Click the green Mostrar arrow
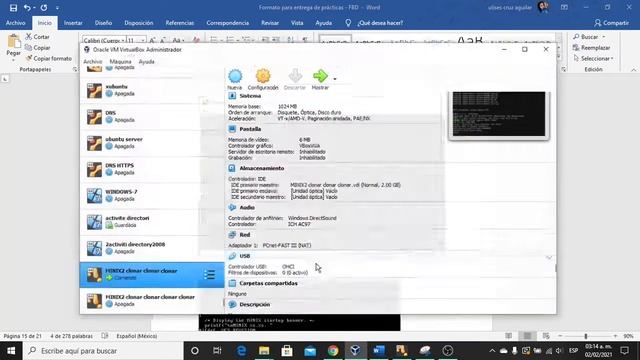The image size is (640, 360). click(x=320, y=76)
